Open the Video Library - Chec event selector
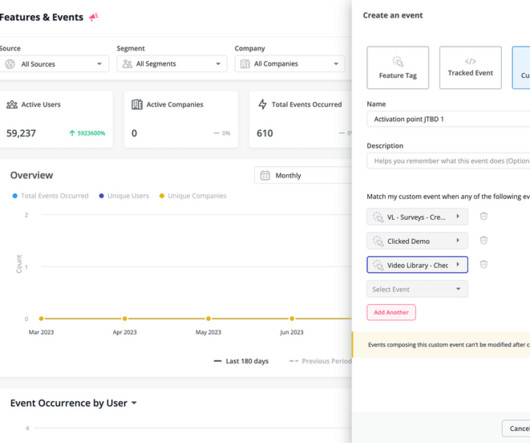The image size is (530, 443). (x=417, y=265)
